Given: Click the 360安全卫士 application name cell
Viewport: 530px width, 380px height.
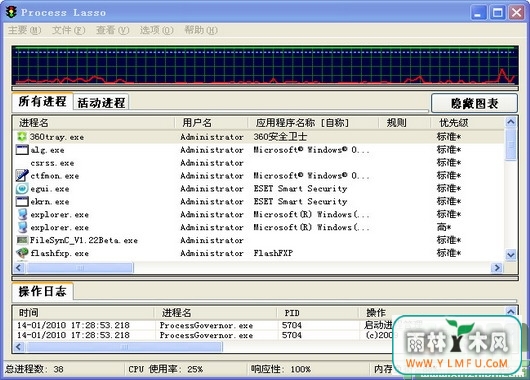Looking at the screenshot, I should pyautogui.click(x=280, y=137).
